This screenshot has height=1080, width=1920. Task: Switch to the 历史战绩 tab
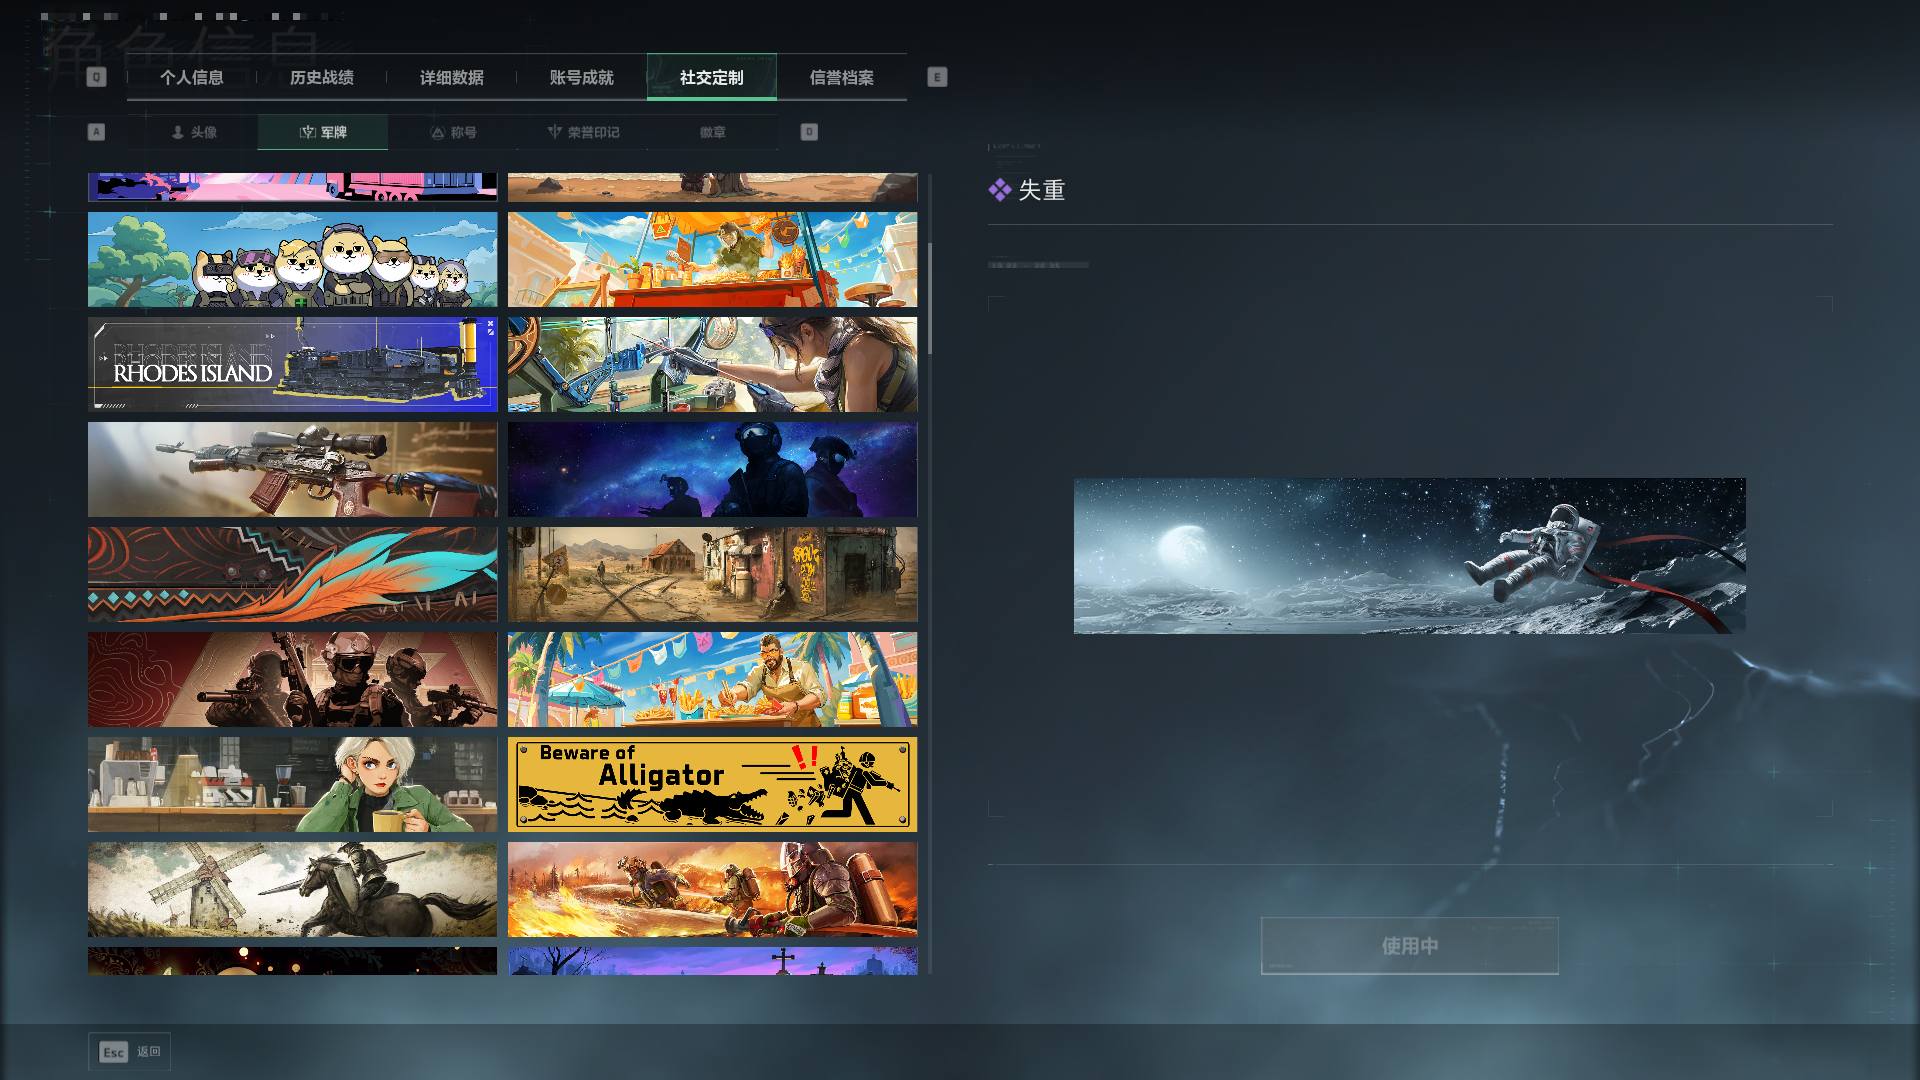tap(322, 77)
